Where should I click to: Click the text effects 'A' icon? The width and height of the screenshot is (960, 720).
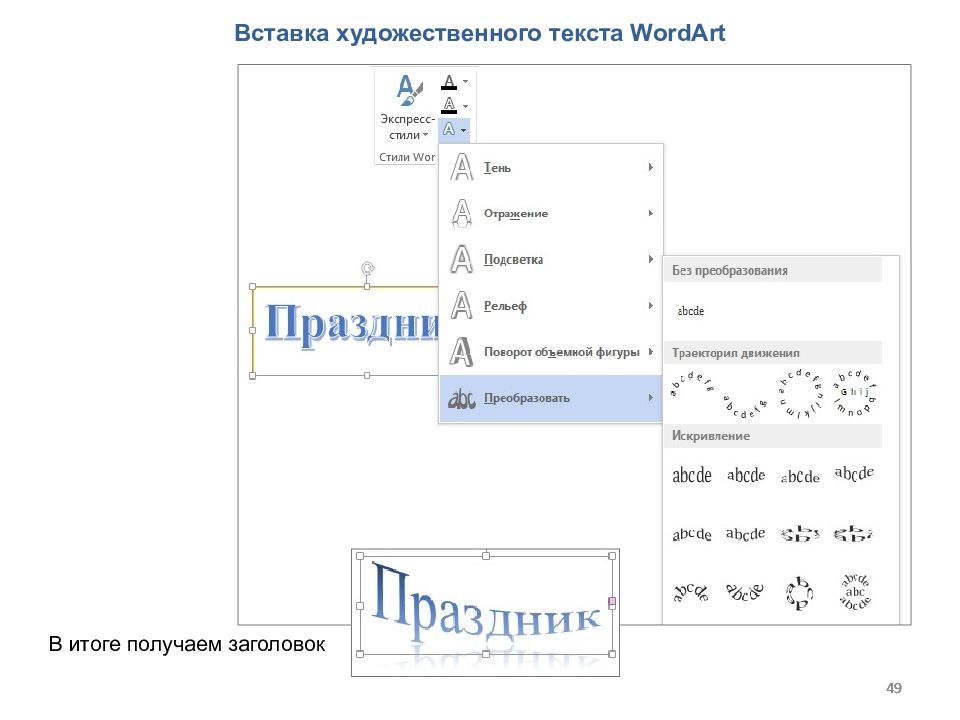coord(449,129)
